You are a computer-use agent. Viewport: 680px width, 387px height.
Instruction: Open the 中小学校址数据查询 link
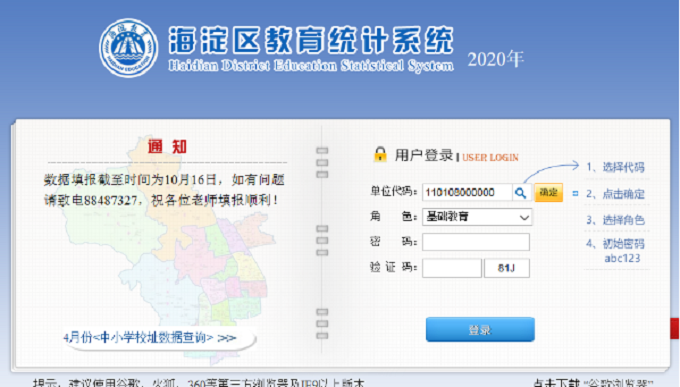pyautogui.click(x=150, y=338)
